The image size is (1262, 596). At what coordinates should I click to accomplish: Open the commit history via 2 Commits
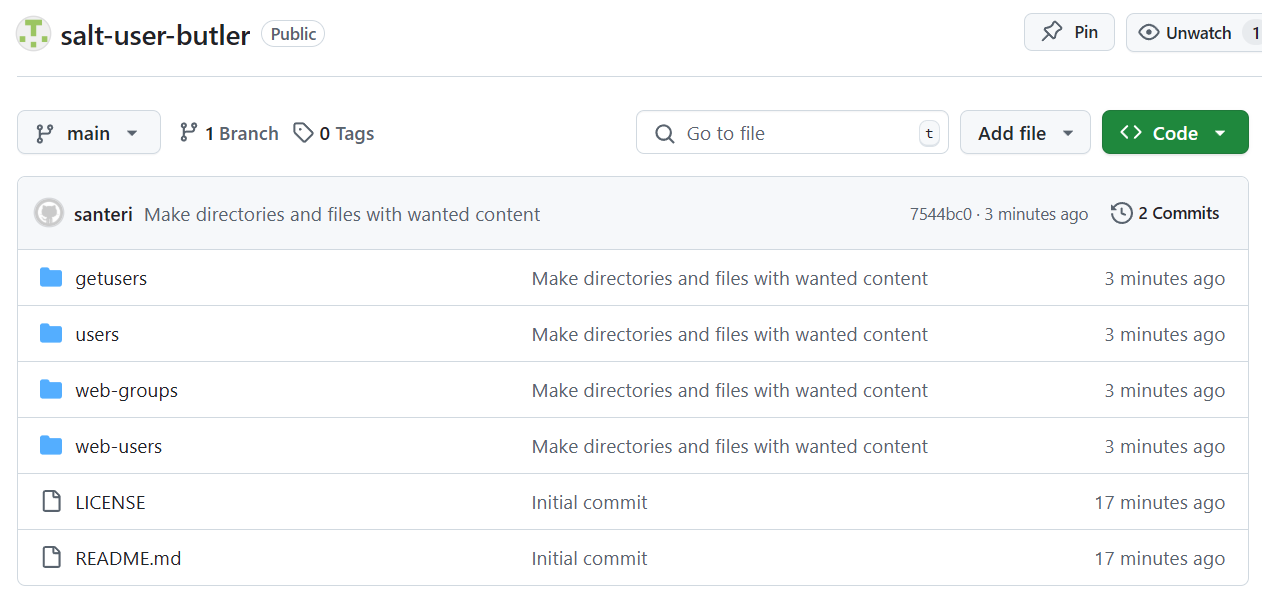point(1165,213)
